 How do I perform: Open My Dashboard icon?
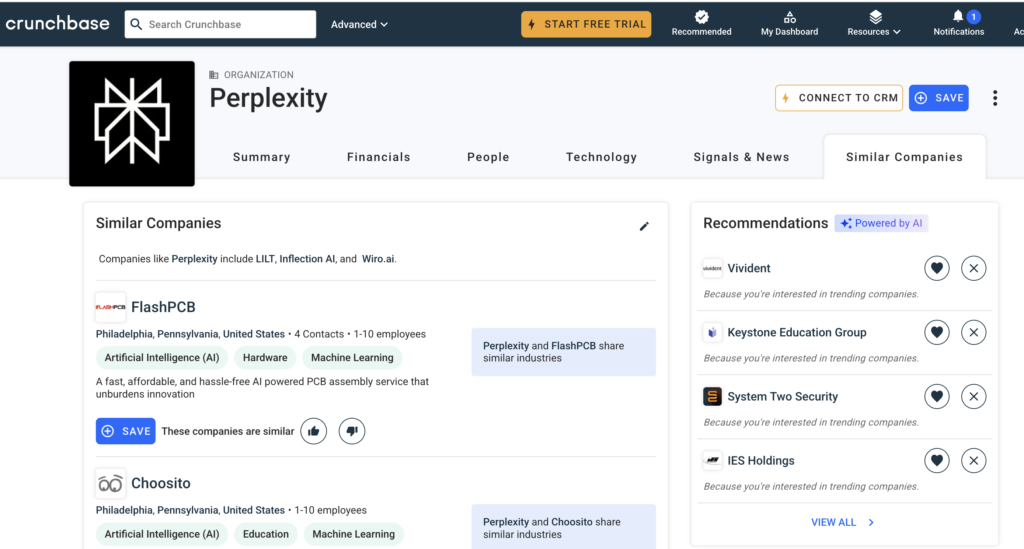(x=789, y=17)
